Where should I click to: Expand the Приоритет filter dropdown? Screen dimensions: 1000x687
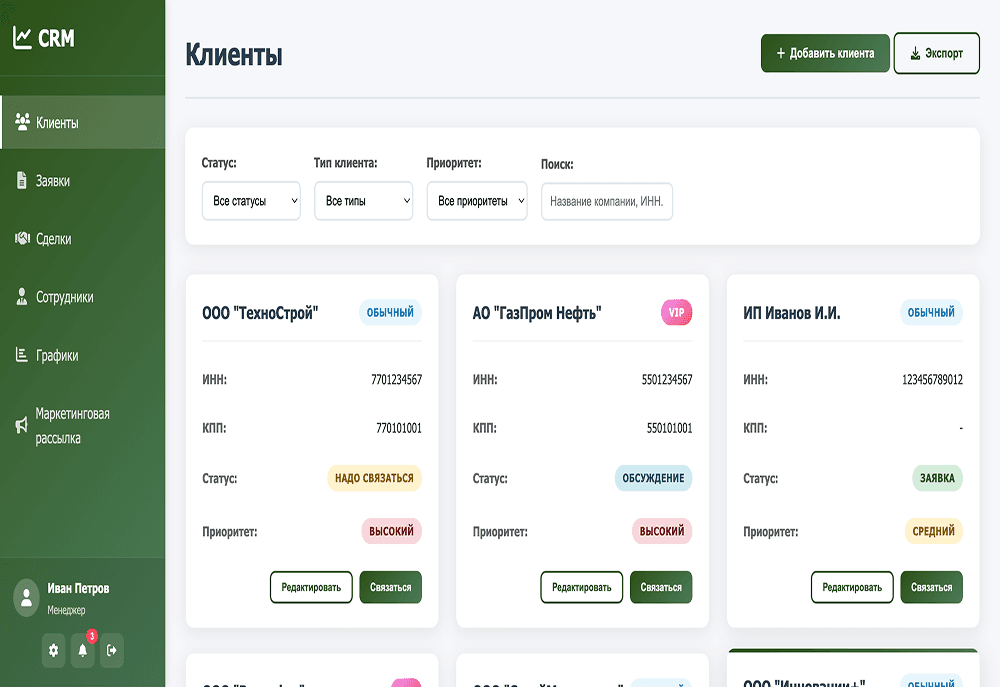point(476,201)
